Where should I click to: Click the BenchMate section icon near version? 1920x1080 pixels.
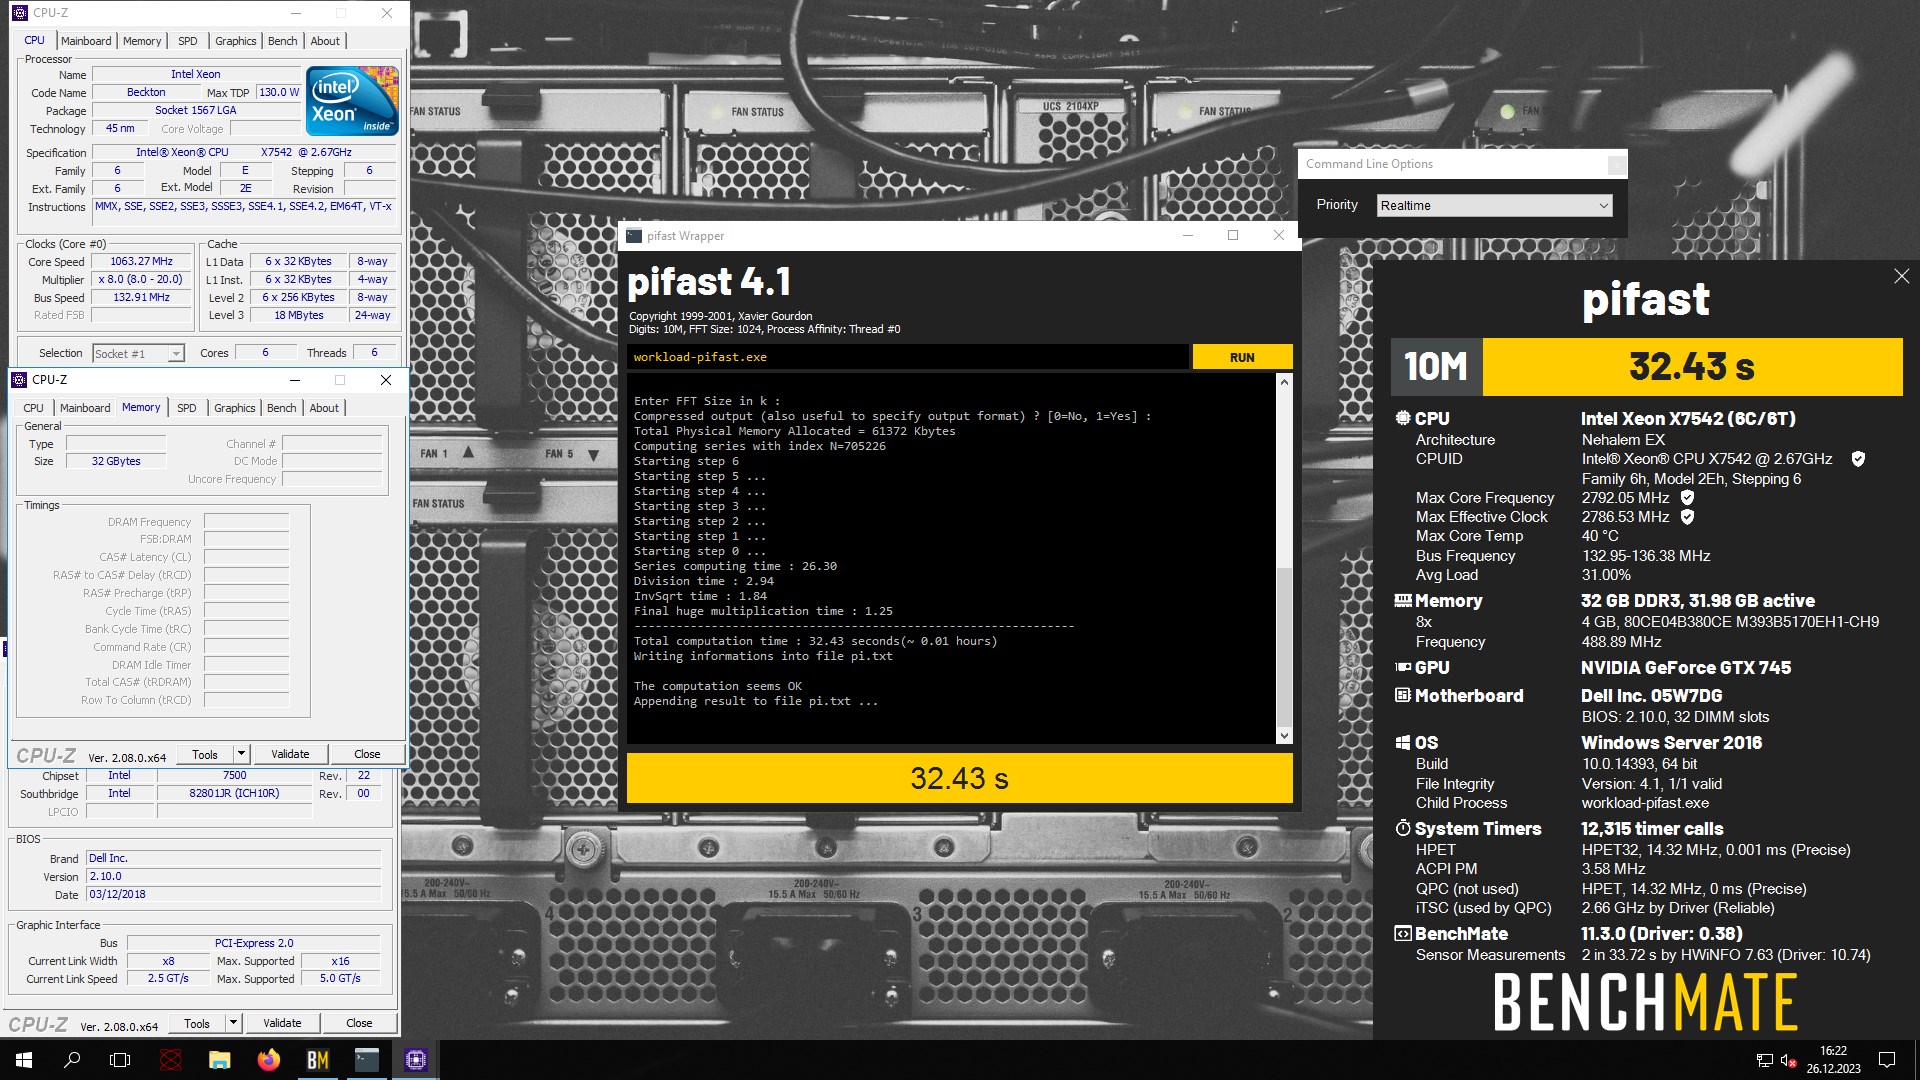pyautogui.click(x=1403, y=934)
